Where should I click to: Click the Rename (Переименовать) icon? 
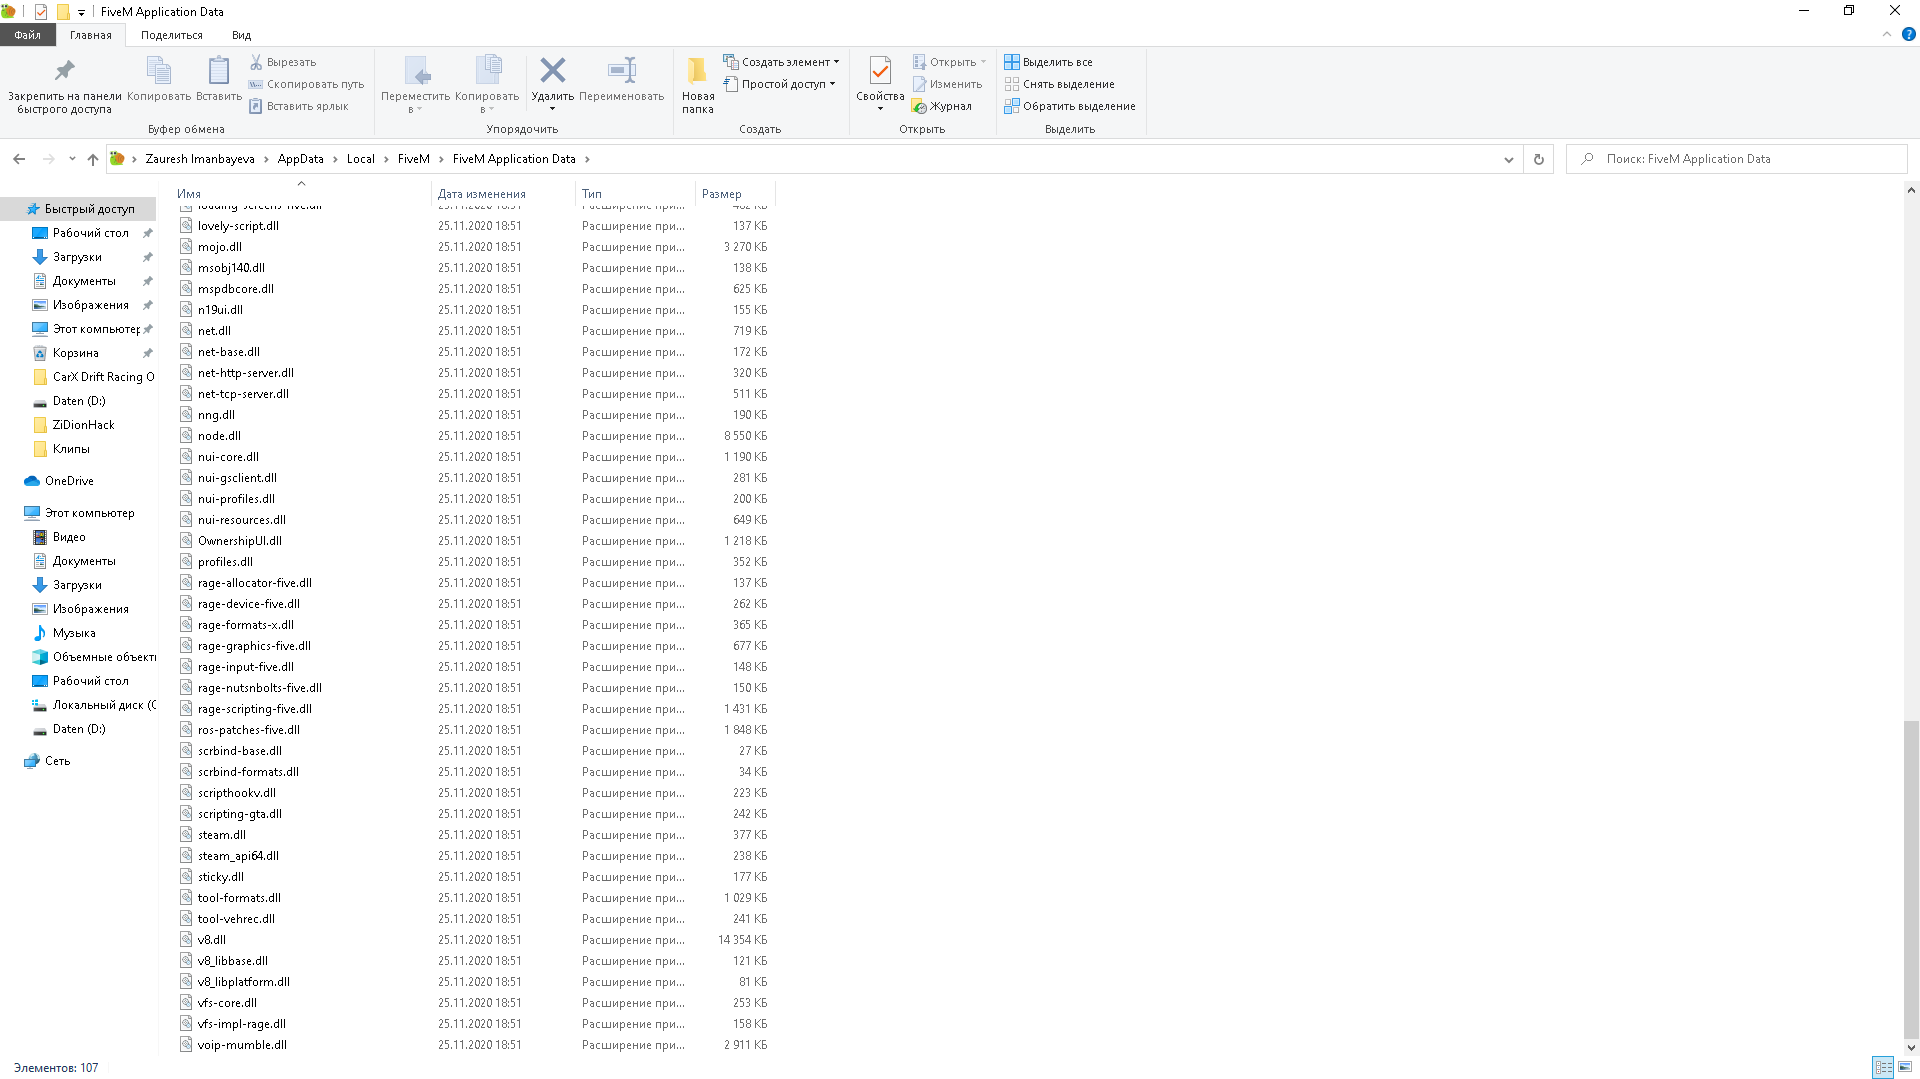[x=621, y=71]
